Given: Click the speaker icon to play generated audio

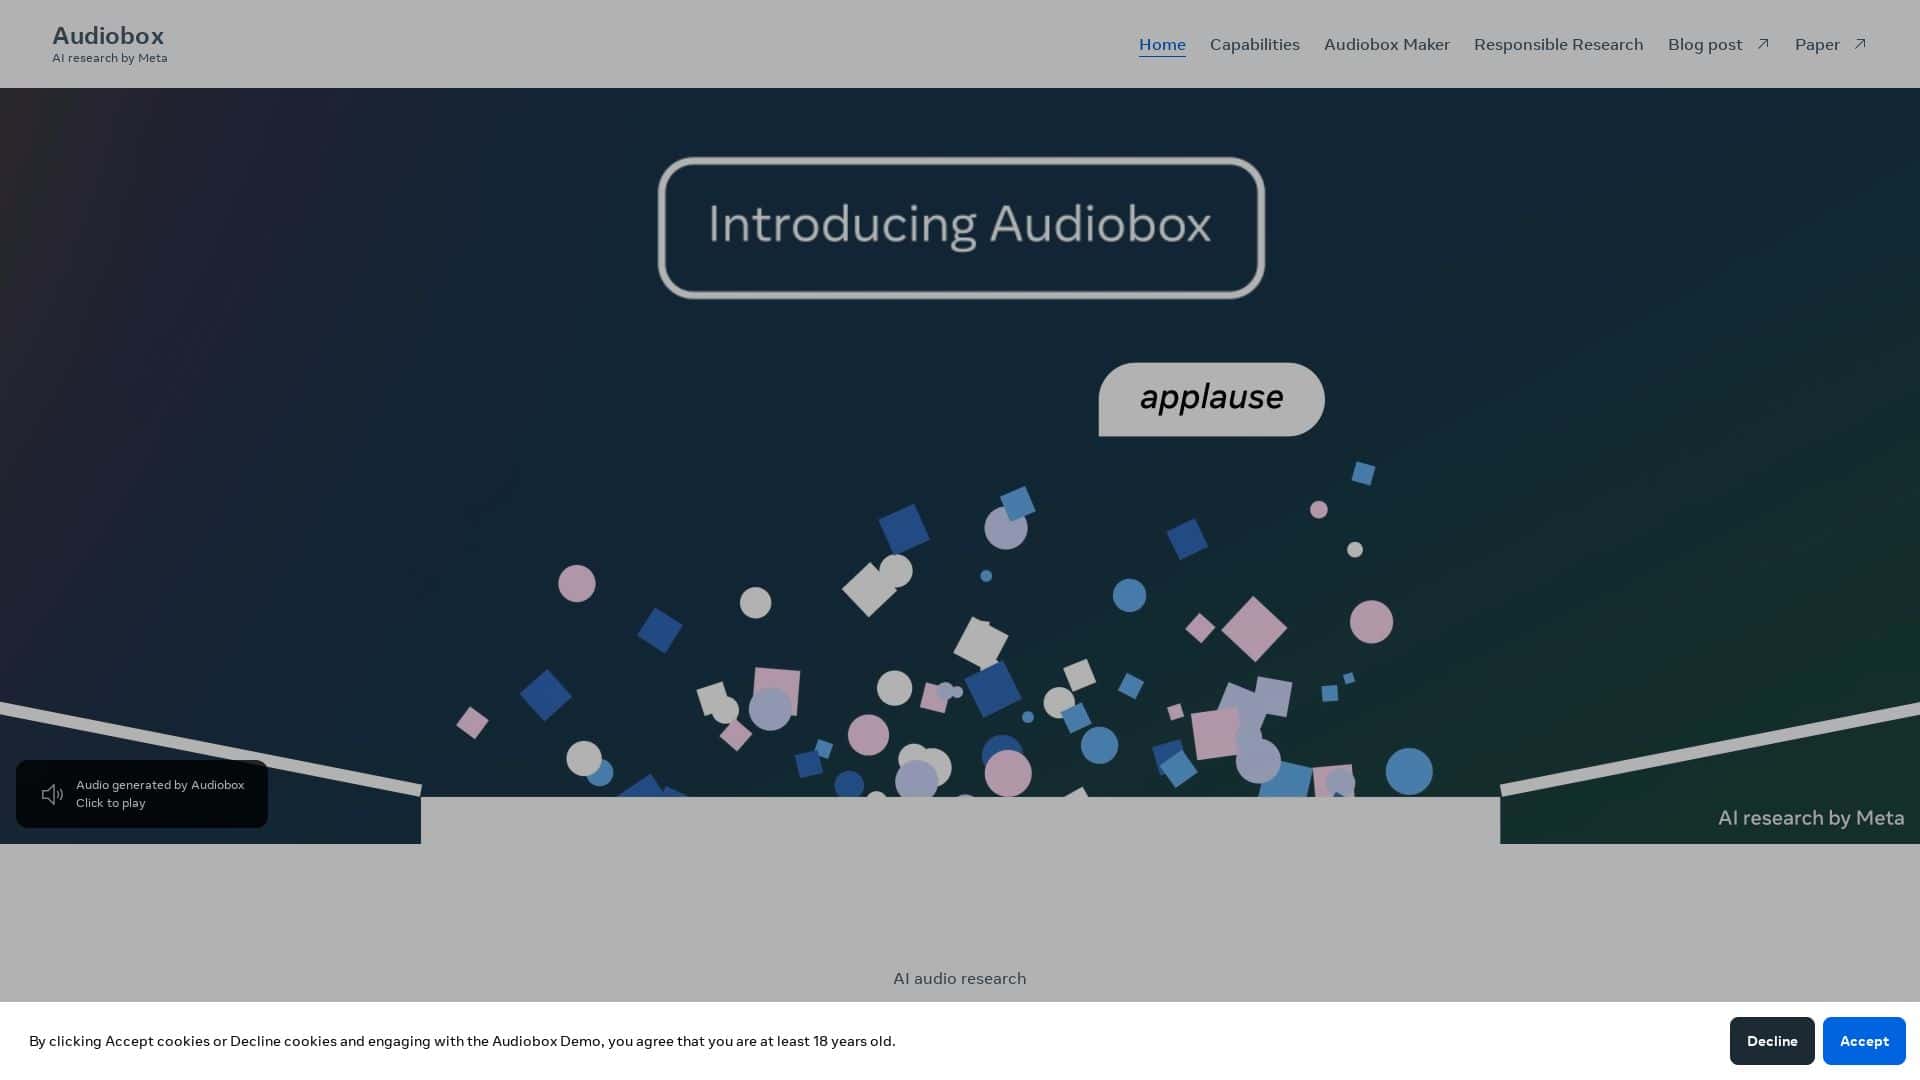Looking at the screenshot, I should [52, 794].
